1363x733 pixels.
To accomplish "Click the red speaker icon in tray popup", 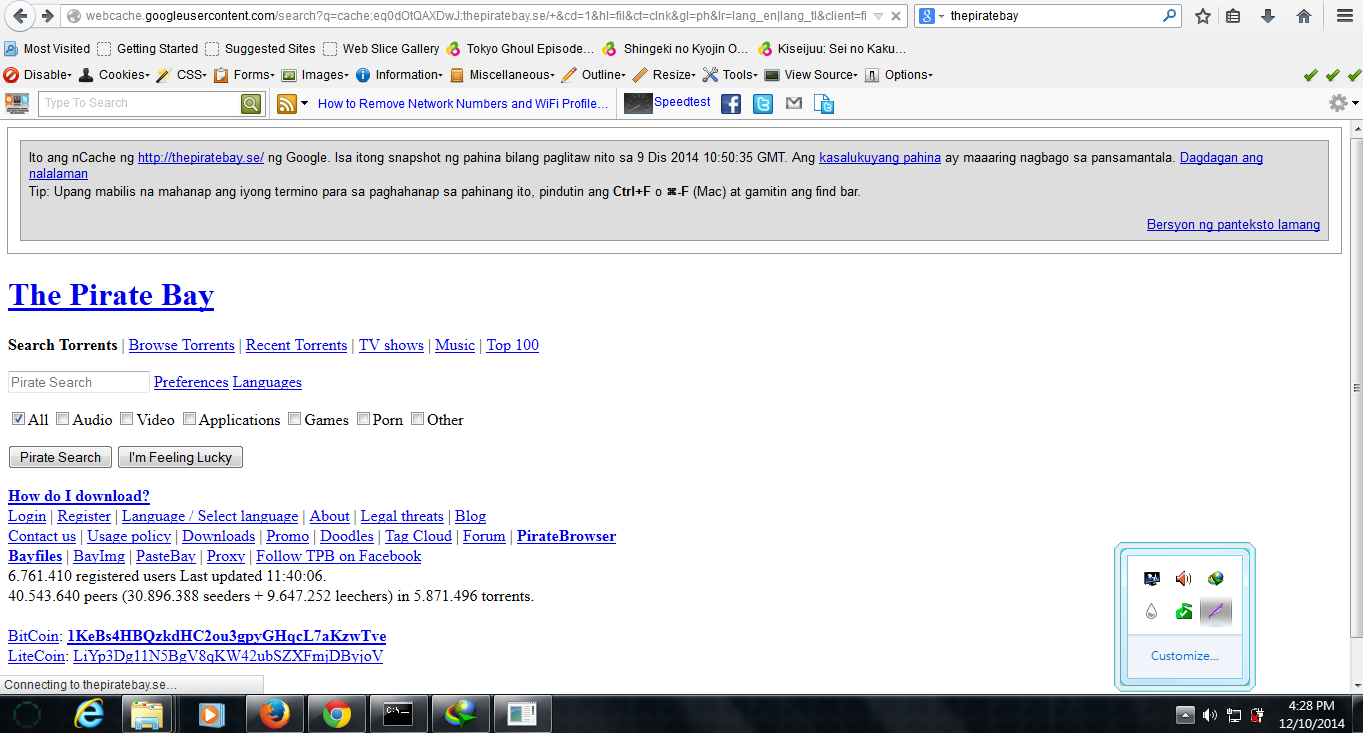I will [x=1184, y=578].
